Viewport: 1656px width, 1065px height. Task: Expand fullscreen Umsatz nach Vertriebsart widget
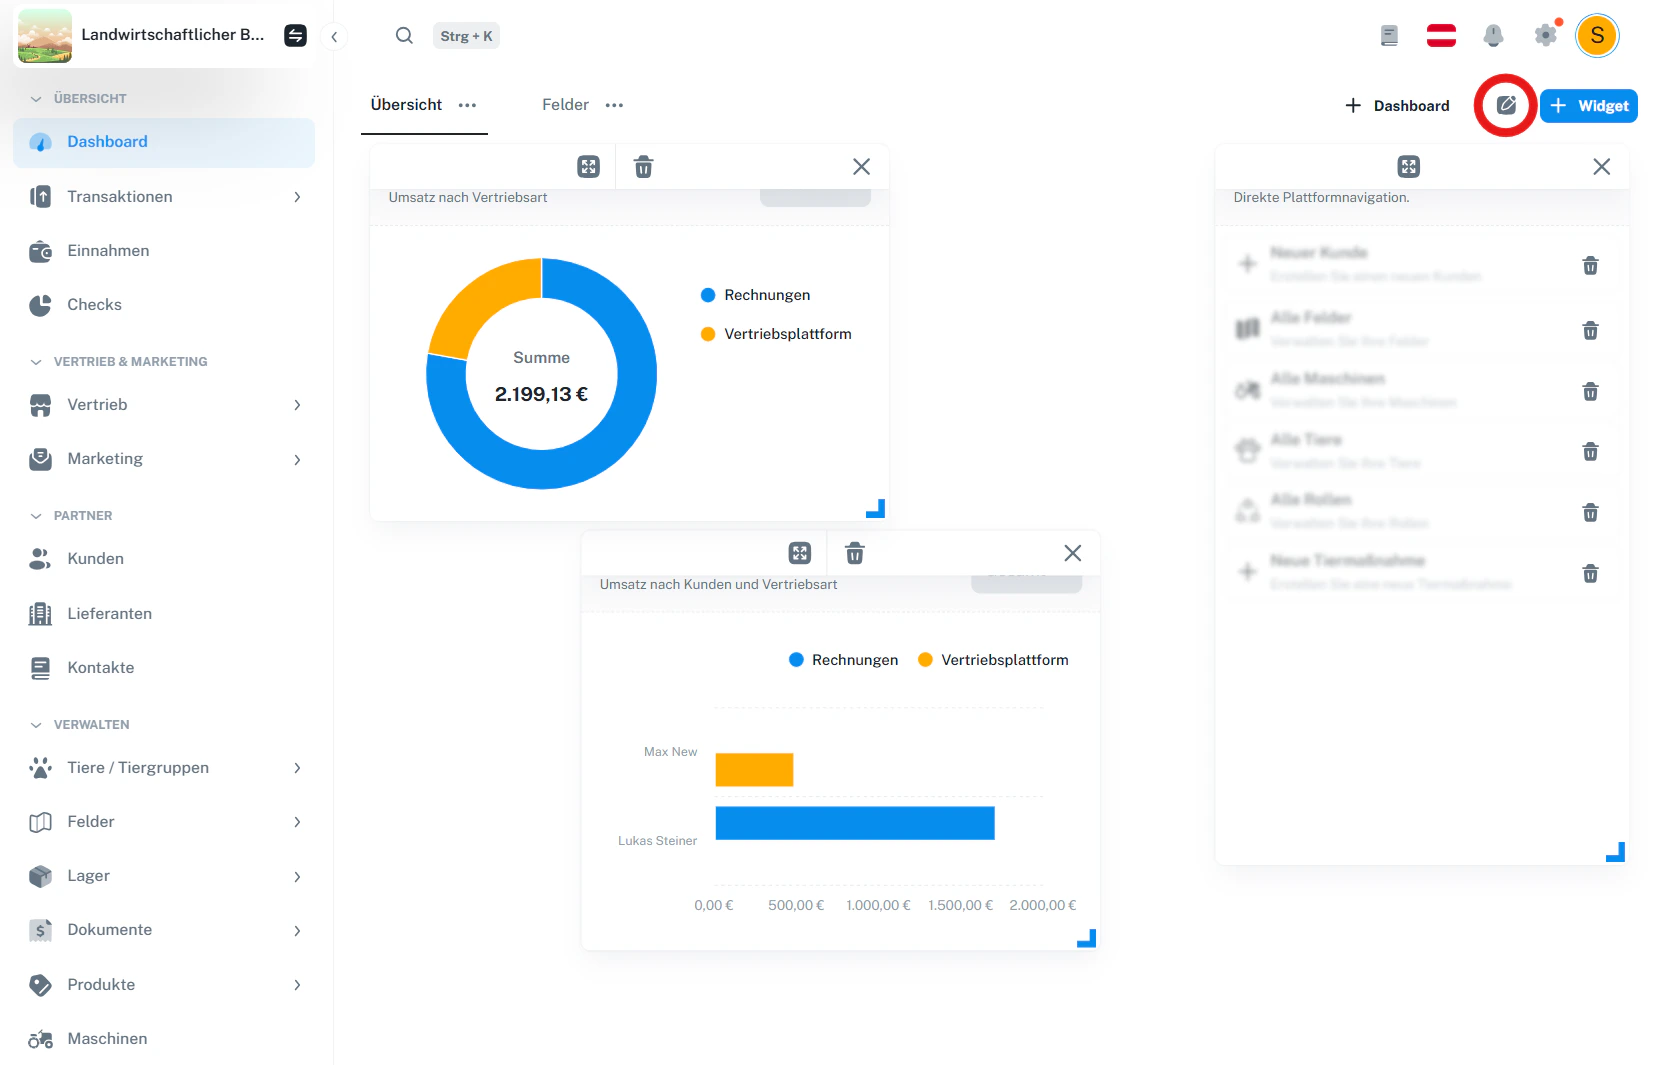pyautogui.click(x=589, y=167)
